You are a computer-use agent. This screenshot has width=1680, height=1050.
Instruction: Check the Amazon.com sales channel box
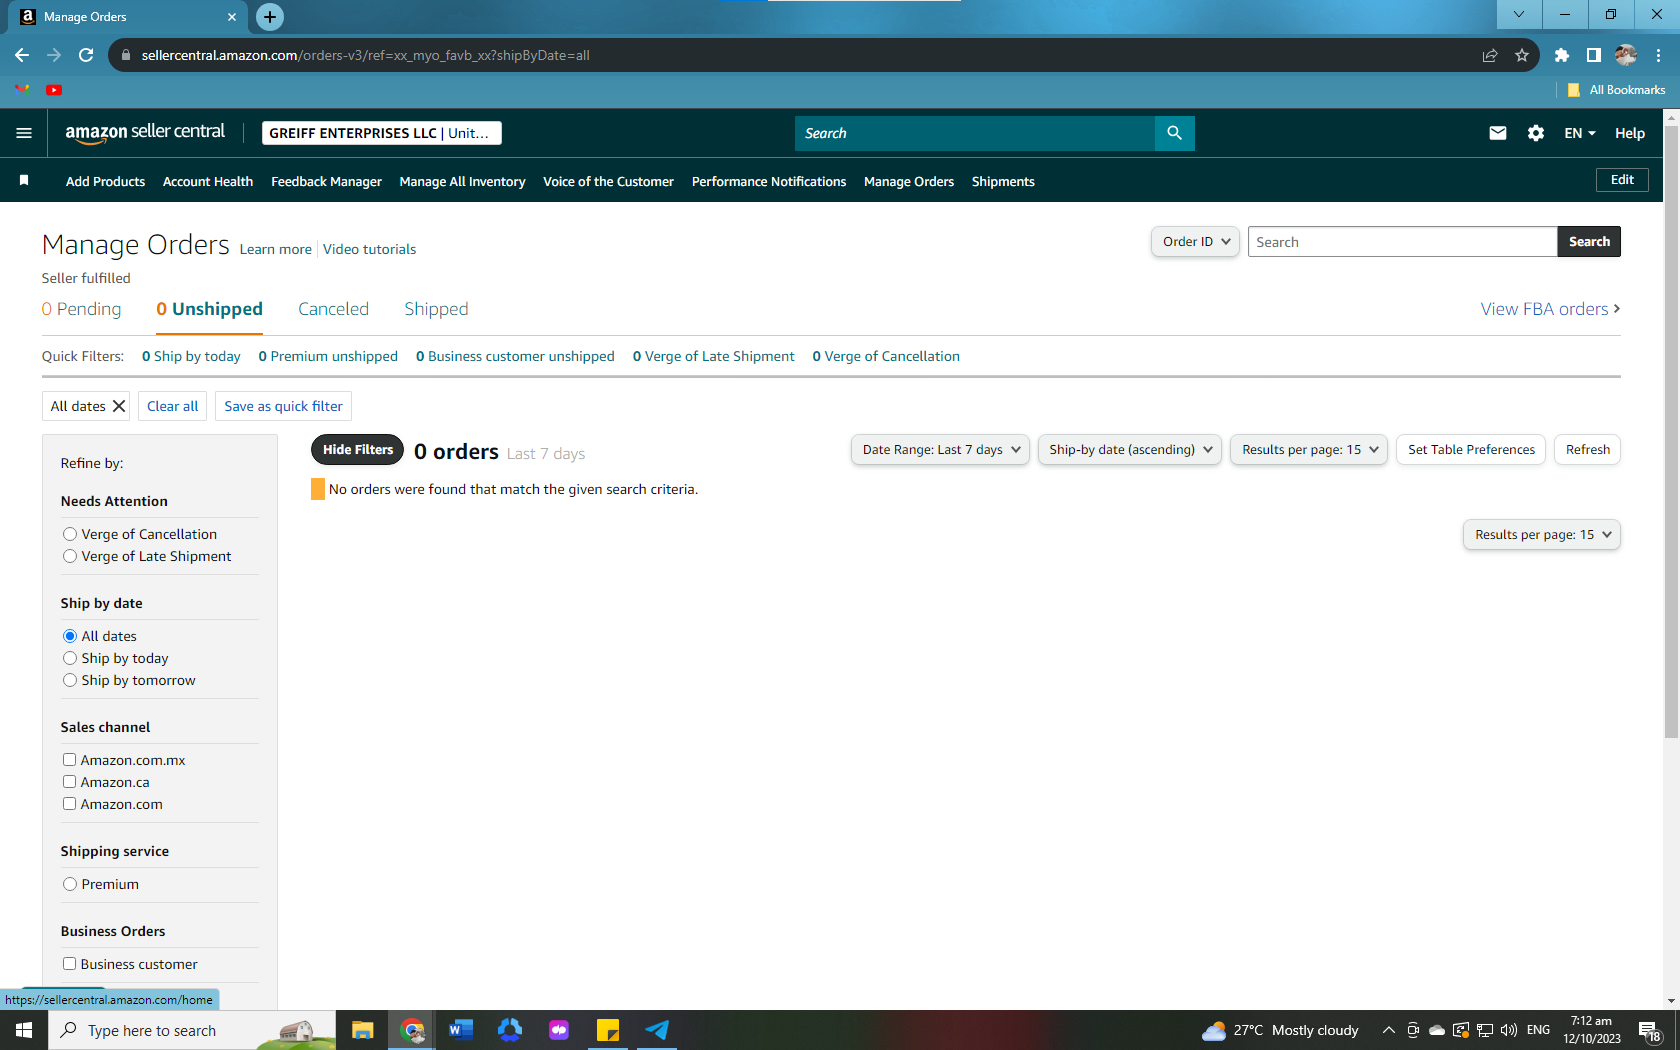(70, 804)
